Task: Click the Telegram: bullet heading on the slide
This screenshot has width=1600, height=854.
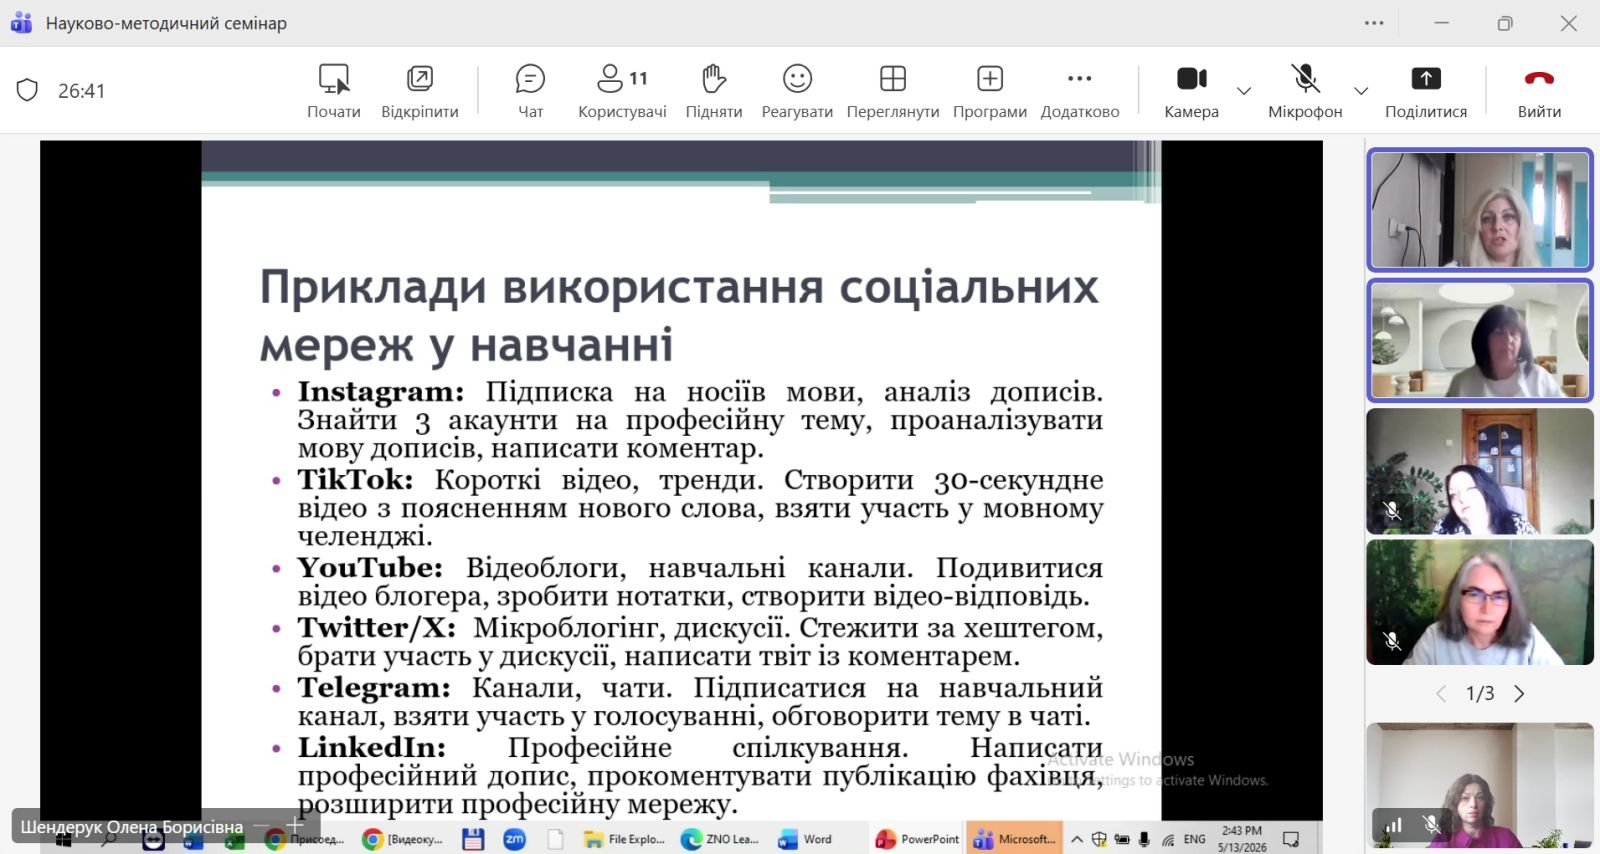Action: point(374,688)
